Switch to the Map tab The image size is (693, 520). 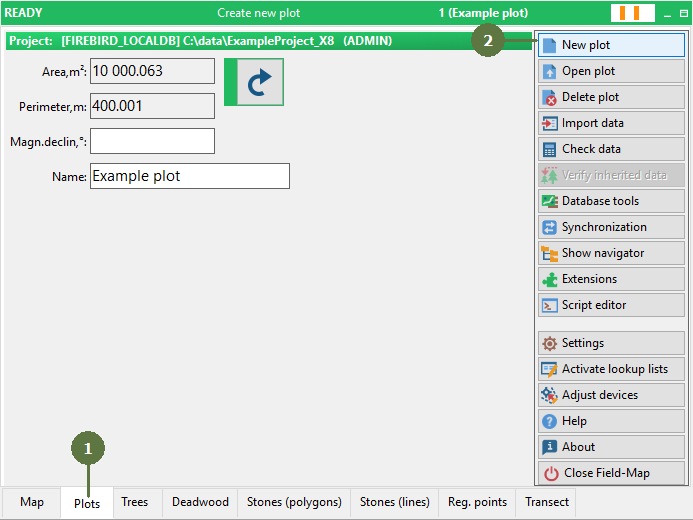(32, 502)
